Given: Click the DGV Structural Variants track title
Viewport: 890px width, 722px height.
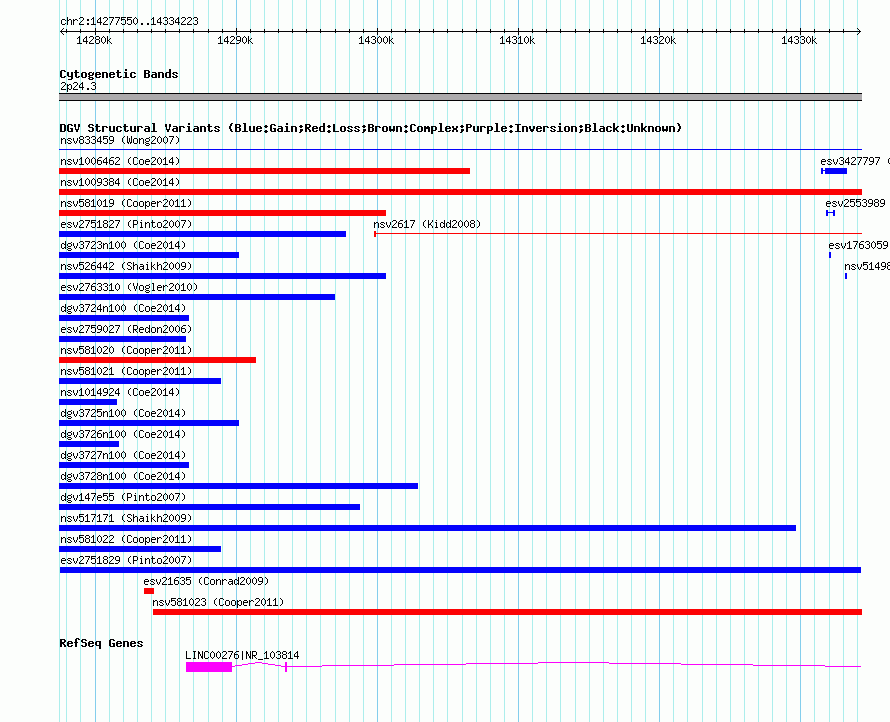Looking at the screenshot, I should tap(371, 128).
